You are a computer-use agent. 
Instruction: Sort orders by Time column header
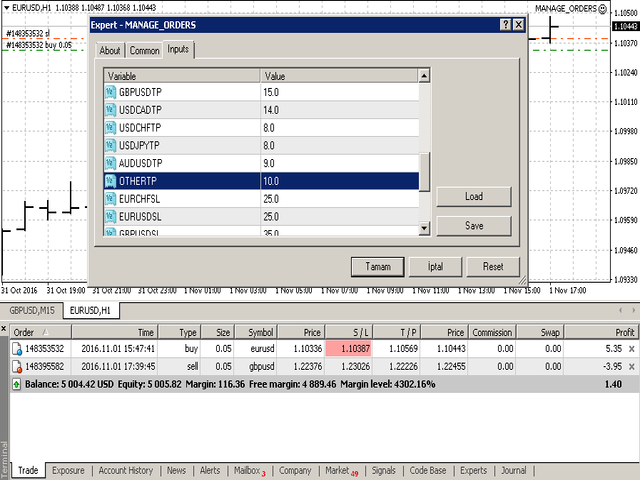(x=115, y=332)
